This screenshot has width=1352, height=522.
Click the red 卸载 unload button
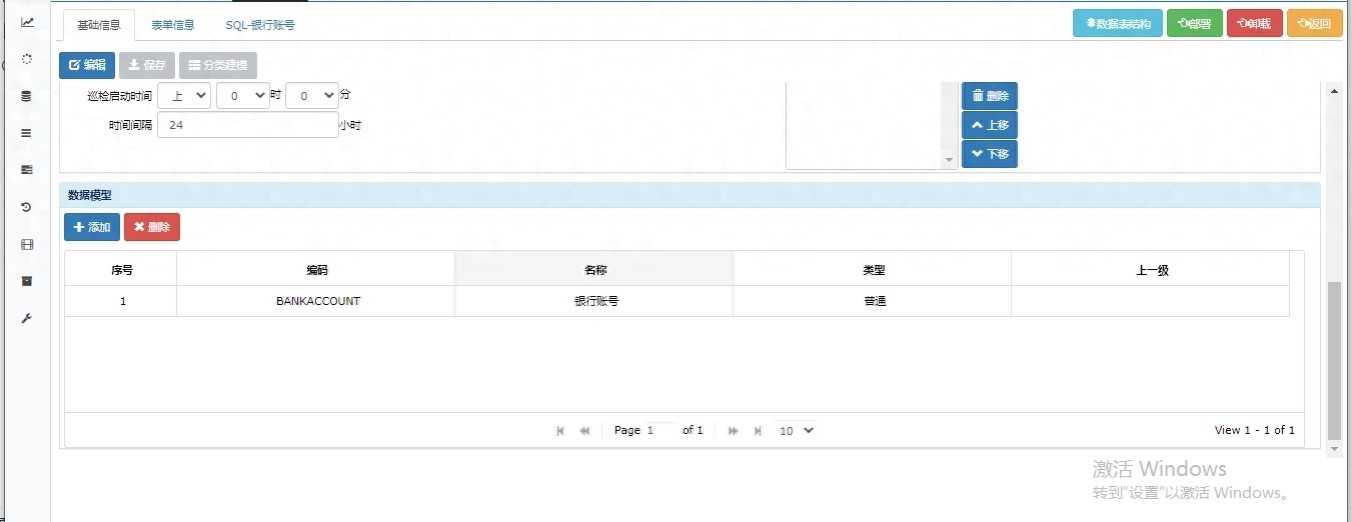[1255, 24]
